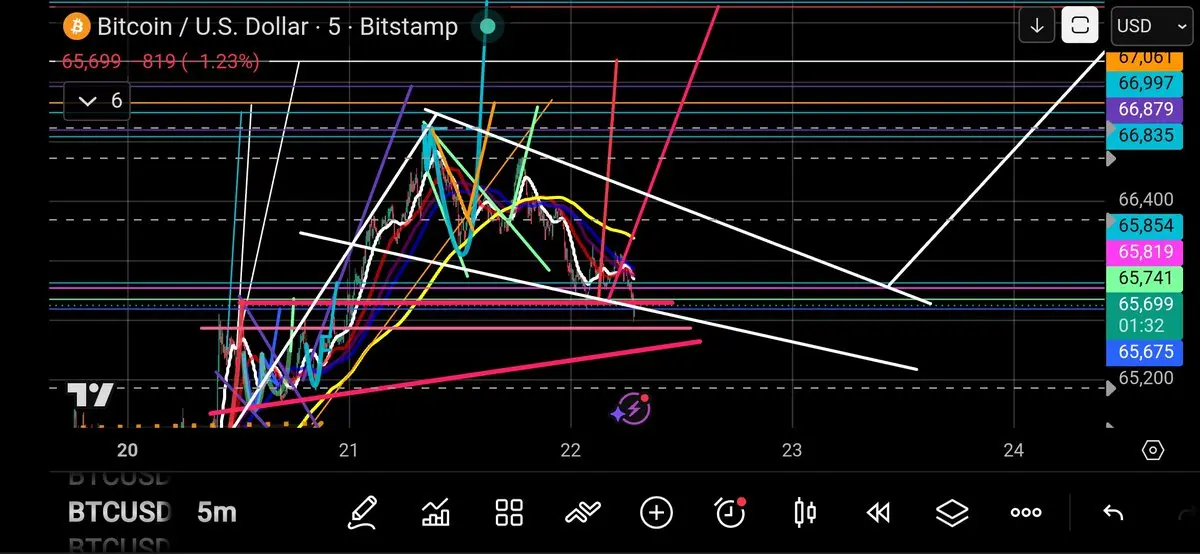
Task: Click the 66,400 price scale value
Action: tap(1145, 200)
